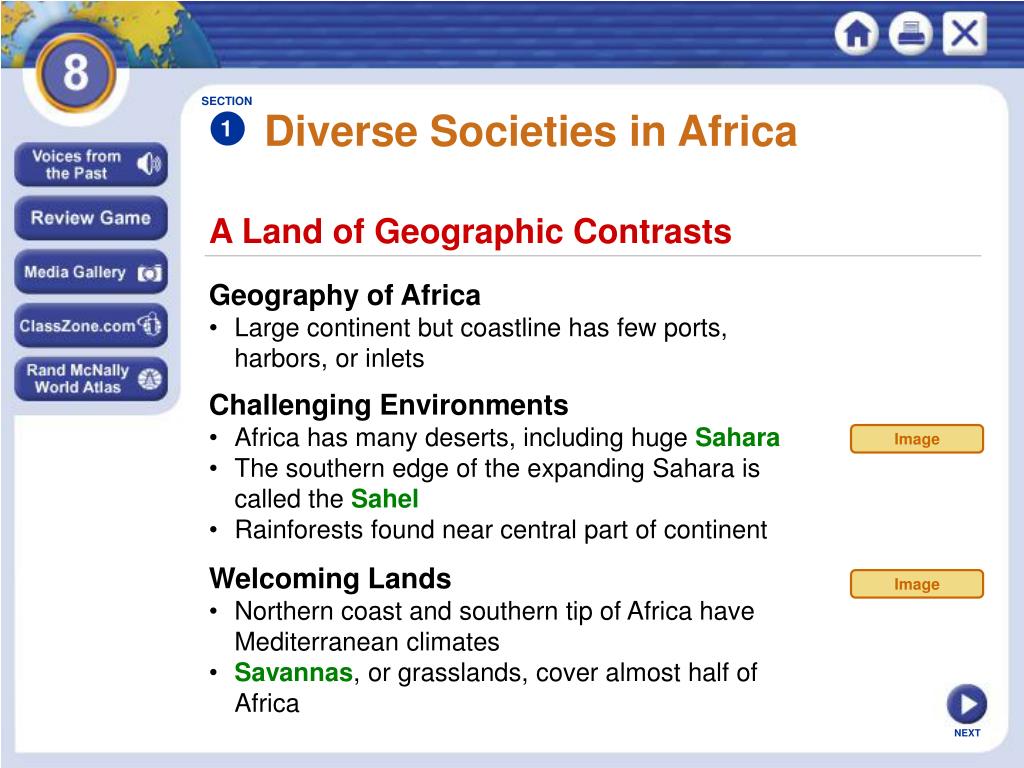Screen dimensions: 1024x768
Task: Select the section 1 number marker
Action: coord(227,129)
